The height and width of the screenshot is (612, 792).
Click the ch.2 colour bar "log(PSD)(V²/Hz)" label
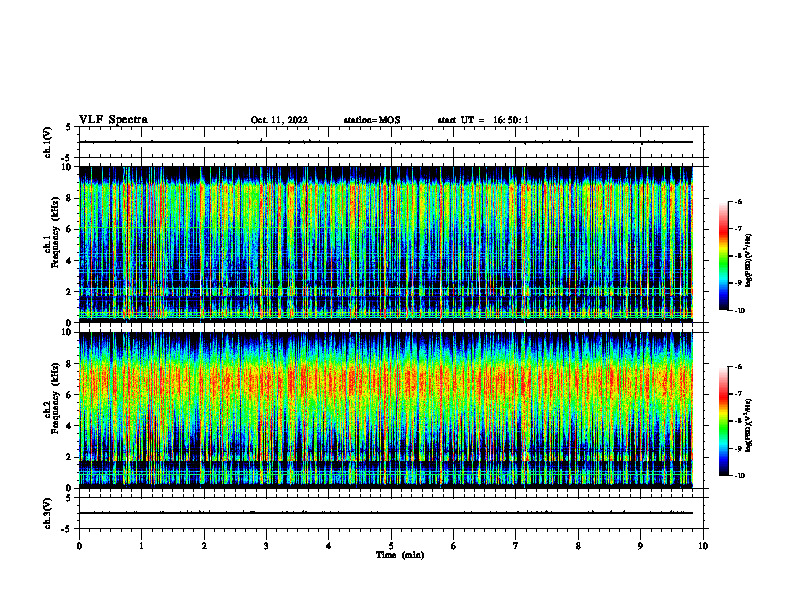[749, 425]
